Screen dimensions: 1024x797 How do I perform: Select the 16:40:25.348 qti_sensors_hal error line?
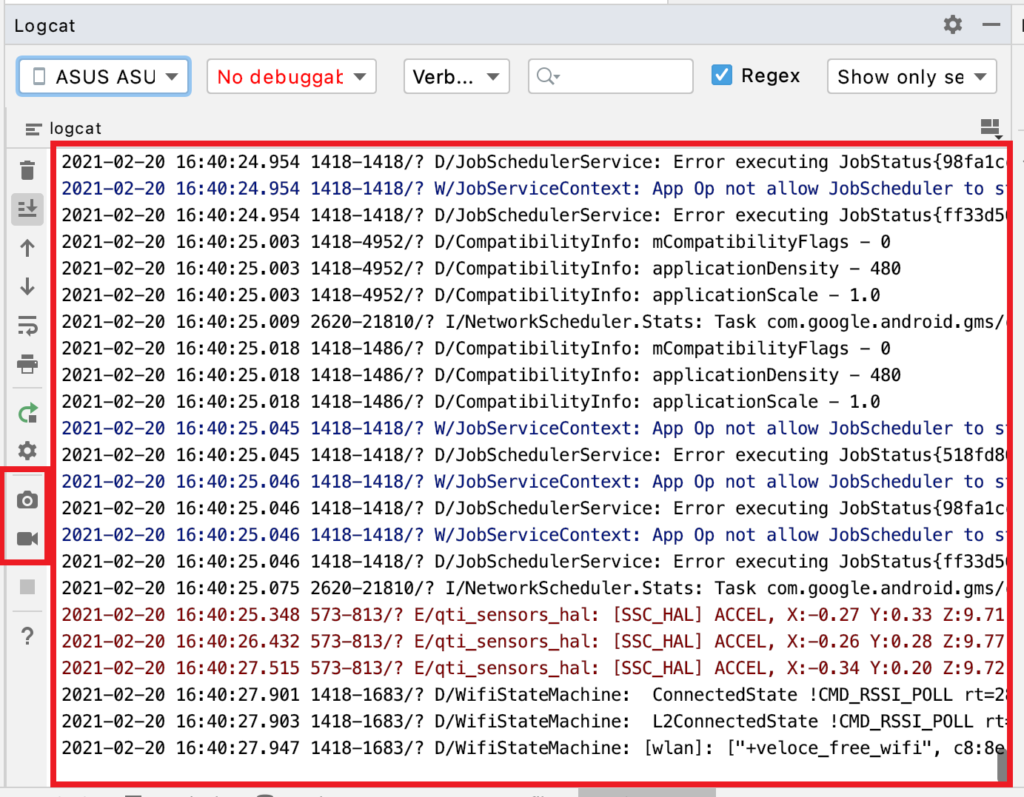click(x=533, y=615)
